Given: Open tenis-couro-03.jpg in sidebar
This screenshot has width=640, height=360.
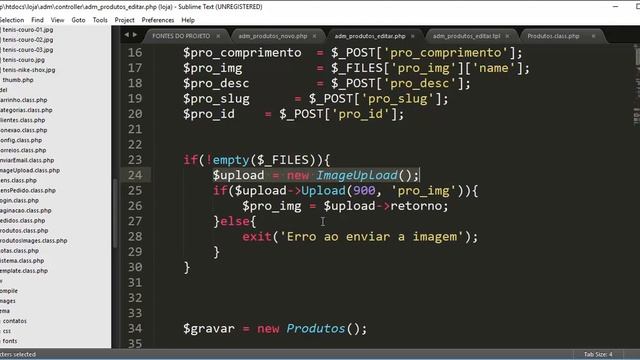Looking at the screenshot, I should (x=28, y=49).
